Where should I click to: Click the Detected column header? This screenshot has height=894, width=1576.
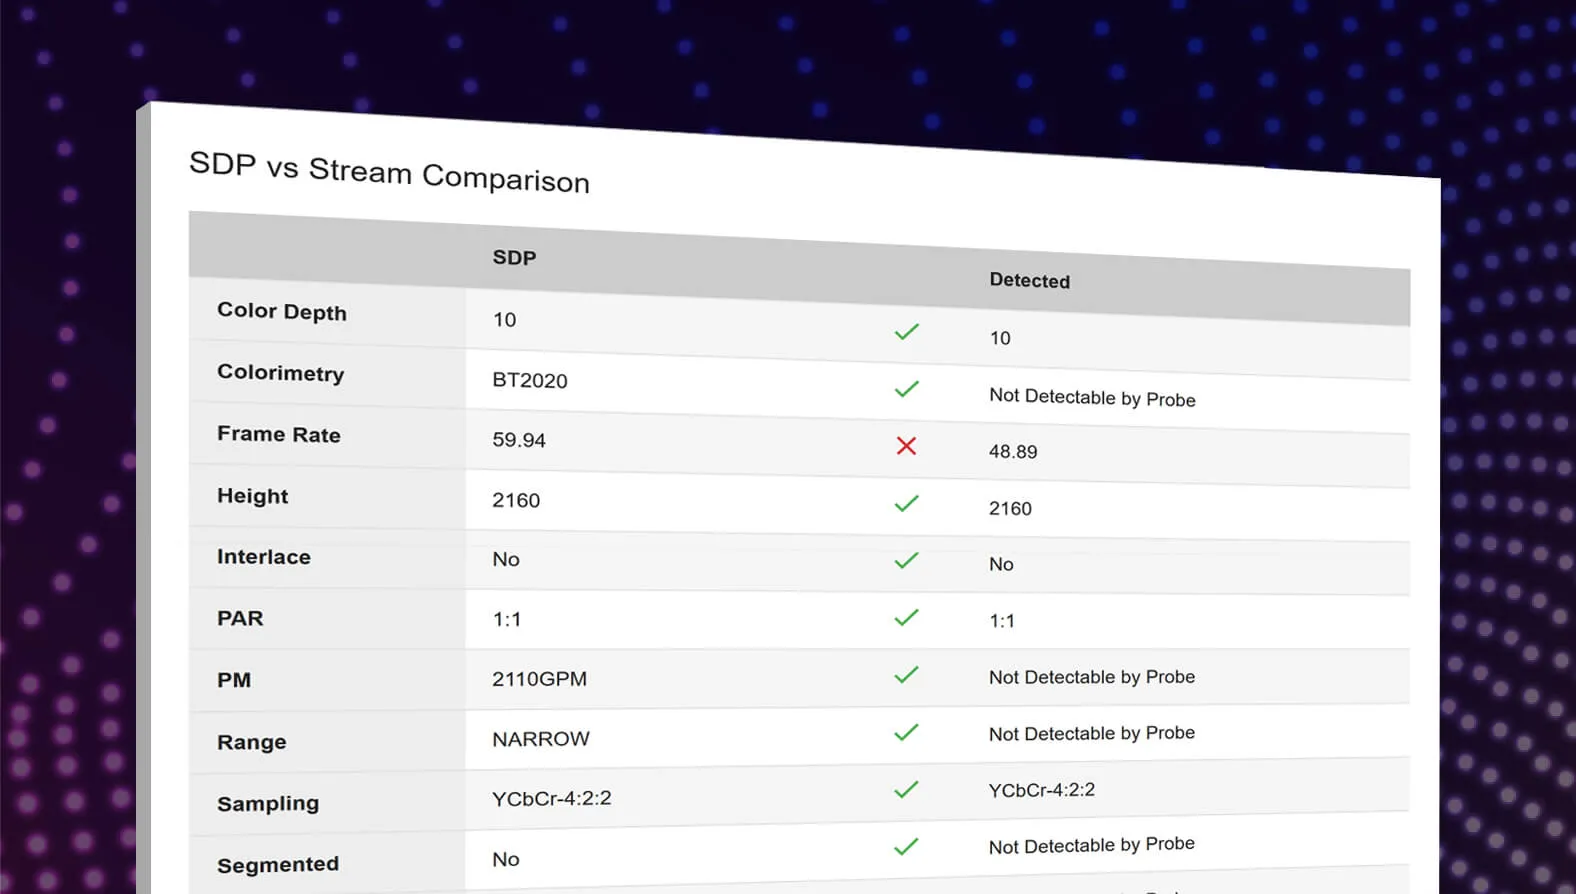pyautogui.click(x=1029, y=281)
